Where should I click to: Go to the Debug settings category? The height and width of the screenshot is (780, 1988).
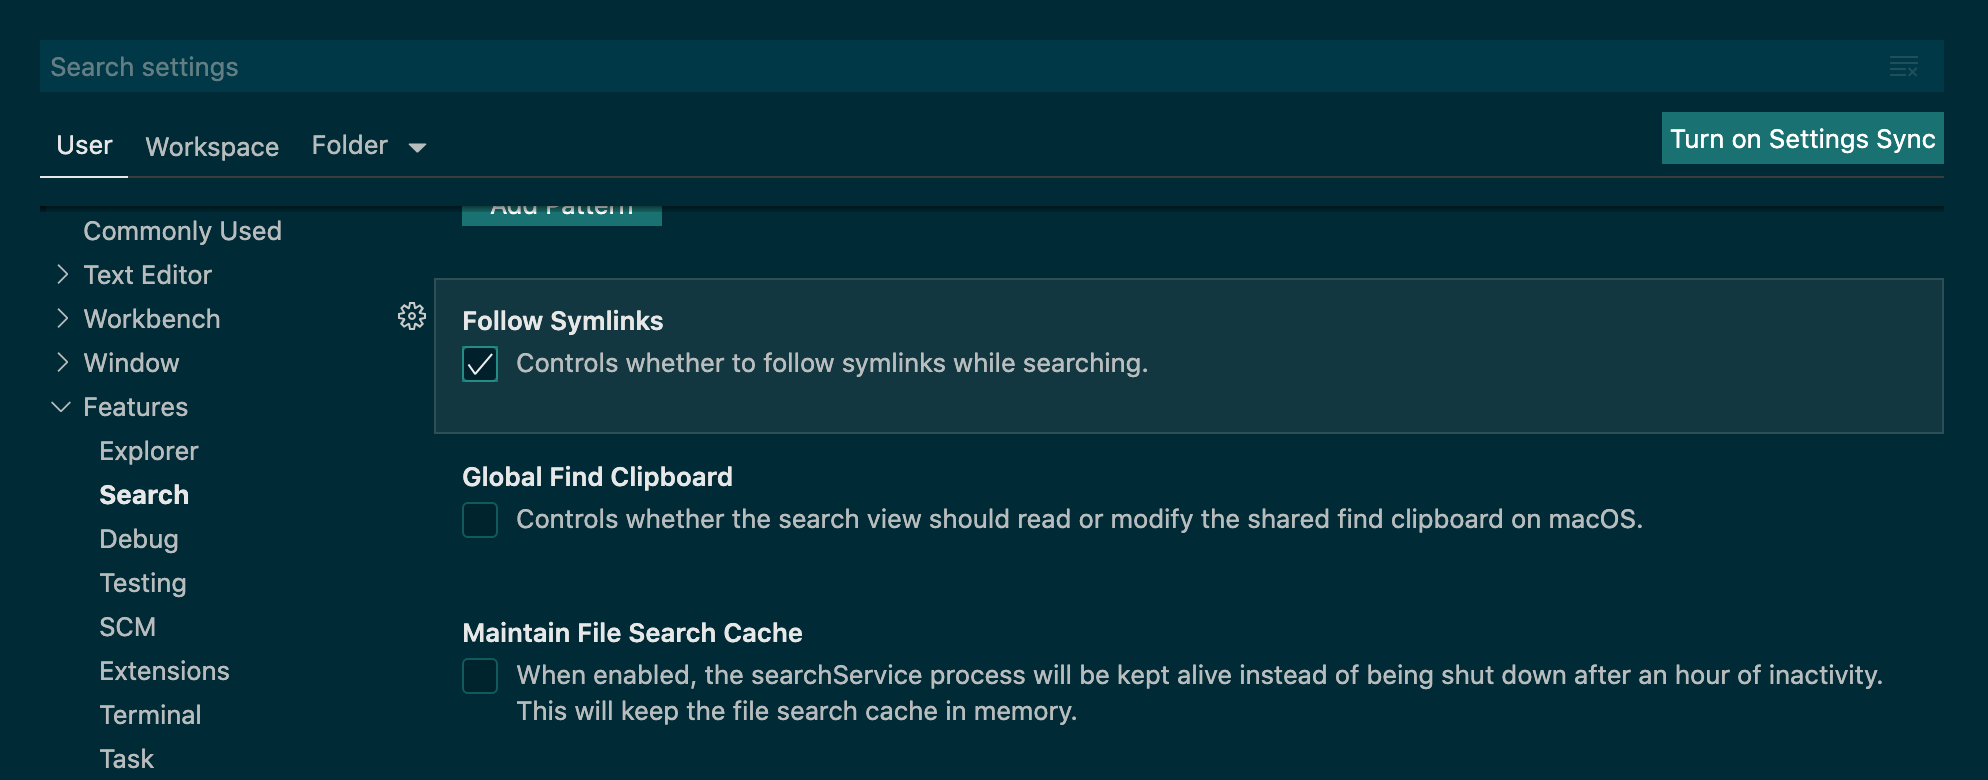click(x=138, y=539)
